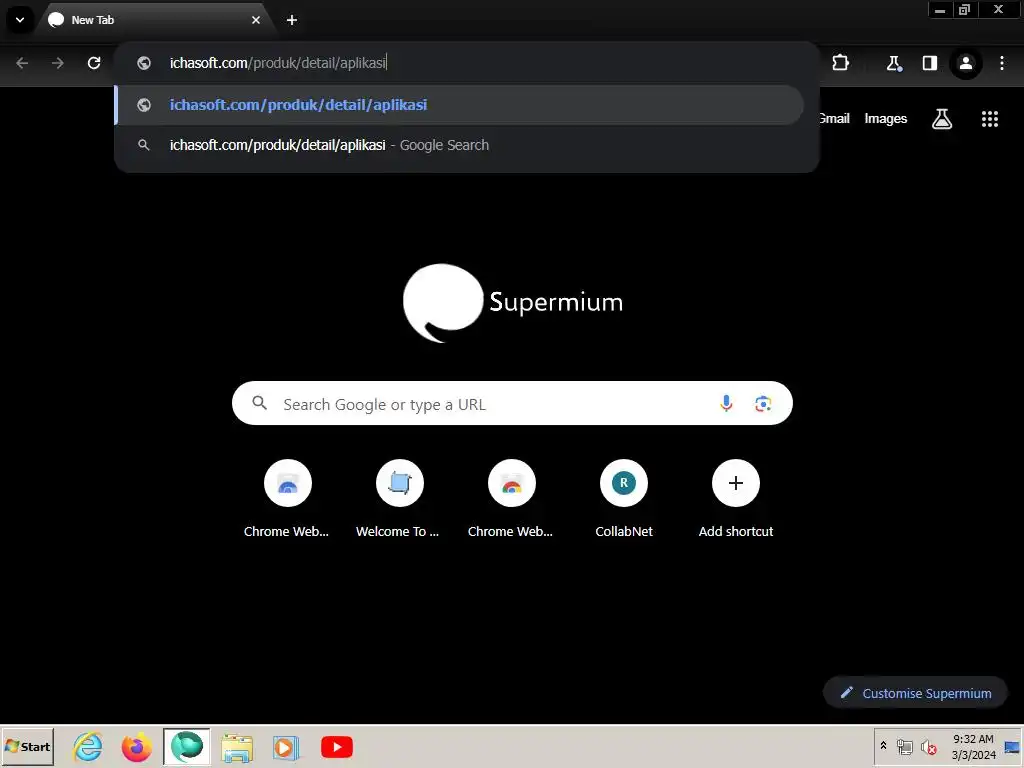1024x768 pixels.
Task: Open YouTube icon in taskbar
Action: click(x=337, y=747)
